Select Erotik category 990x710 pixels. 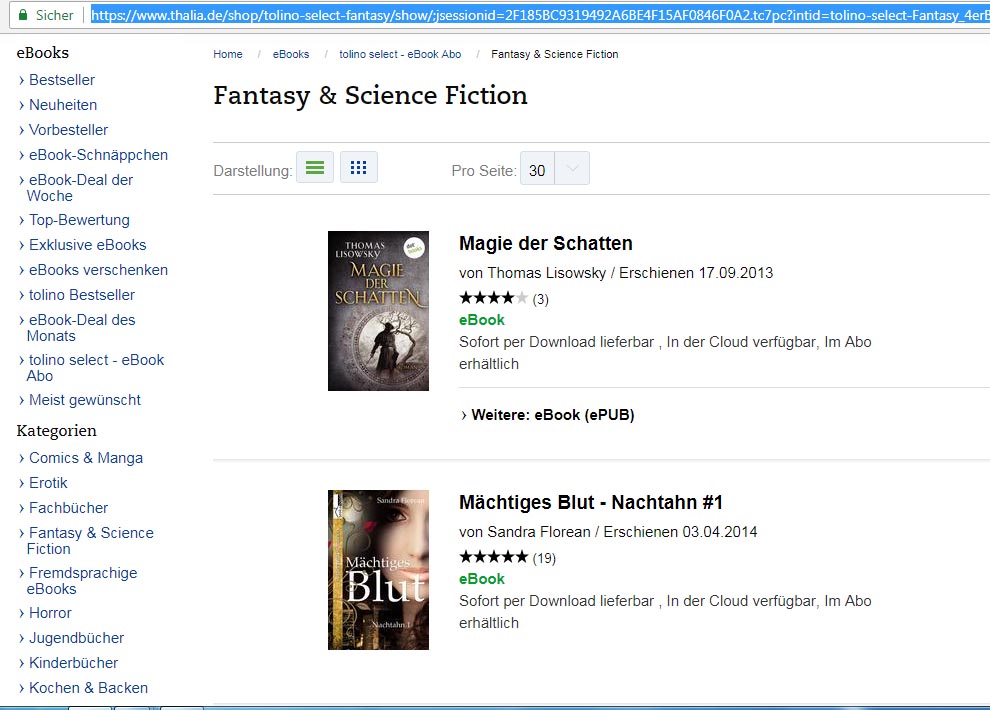tap(48, 483)
